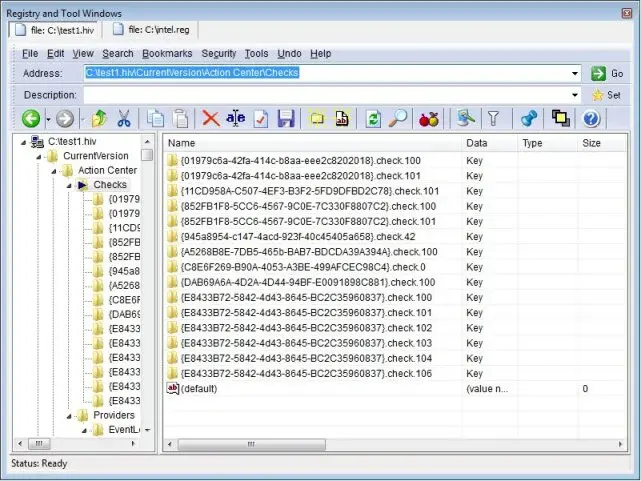
Task: Open the Tools menu
Action: click(256, 54)
